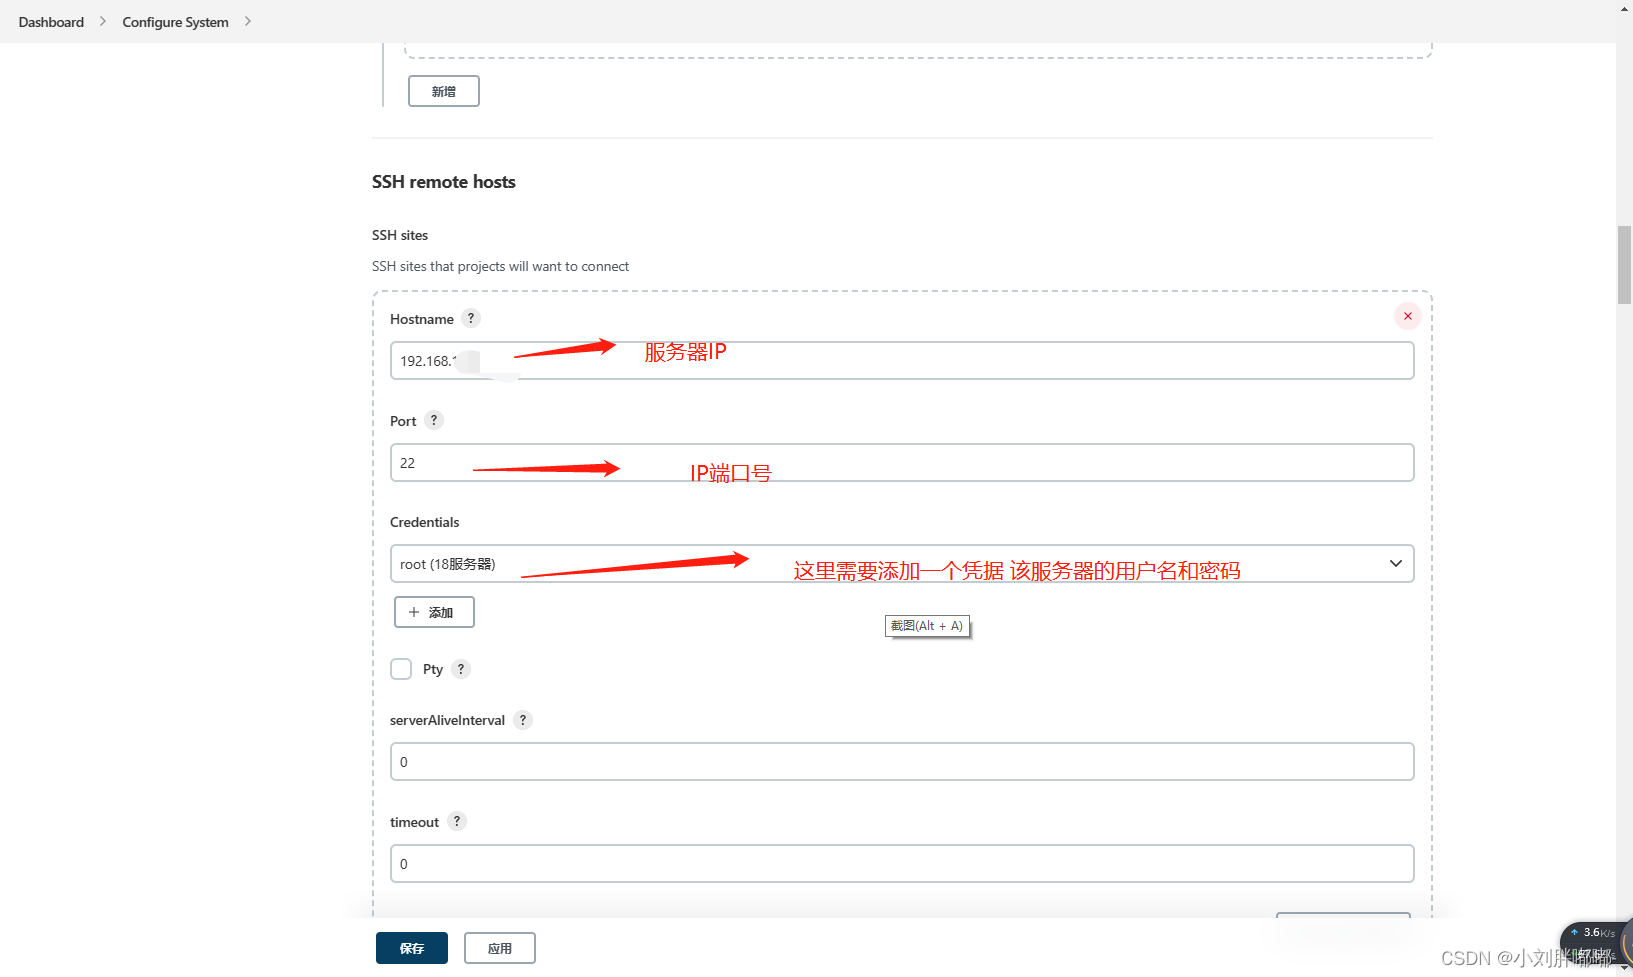
Task: Click the network speed tray indicator
Action: click(x=1593, y=932)
